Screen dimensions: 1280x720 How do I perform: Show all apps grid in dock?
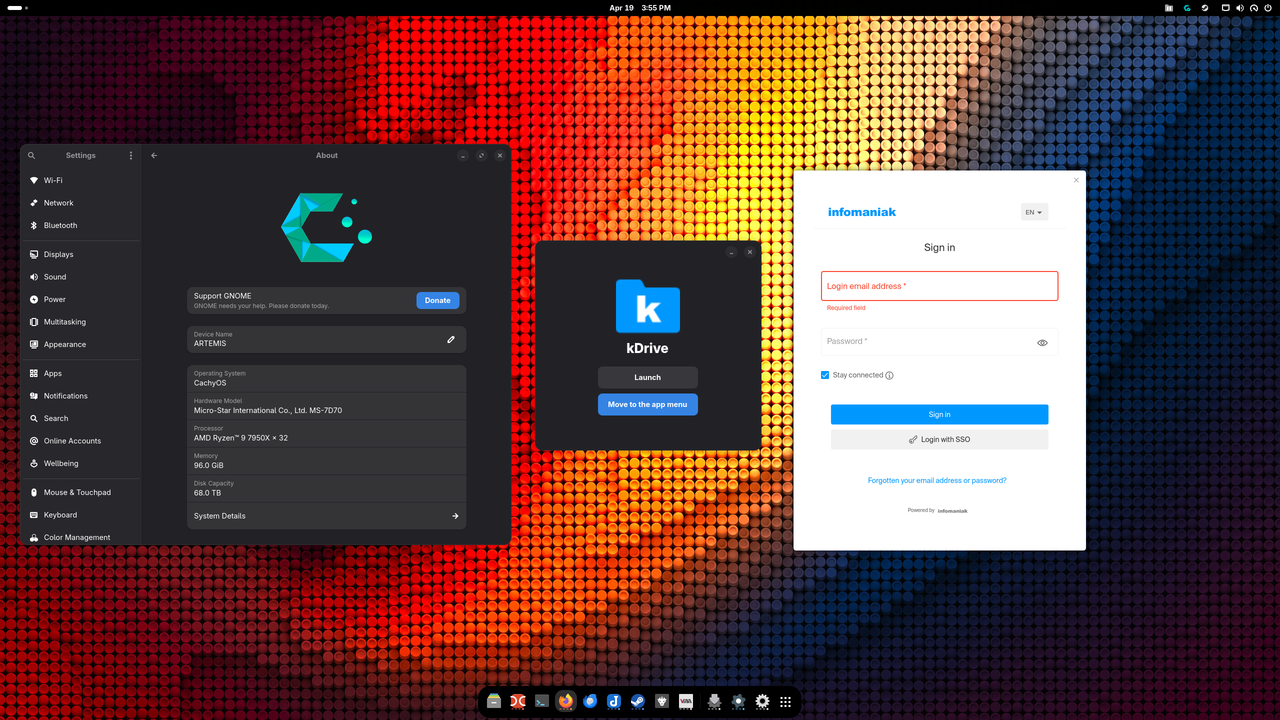click(786, 702)
